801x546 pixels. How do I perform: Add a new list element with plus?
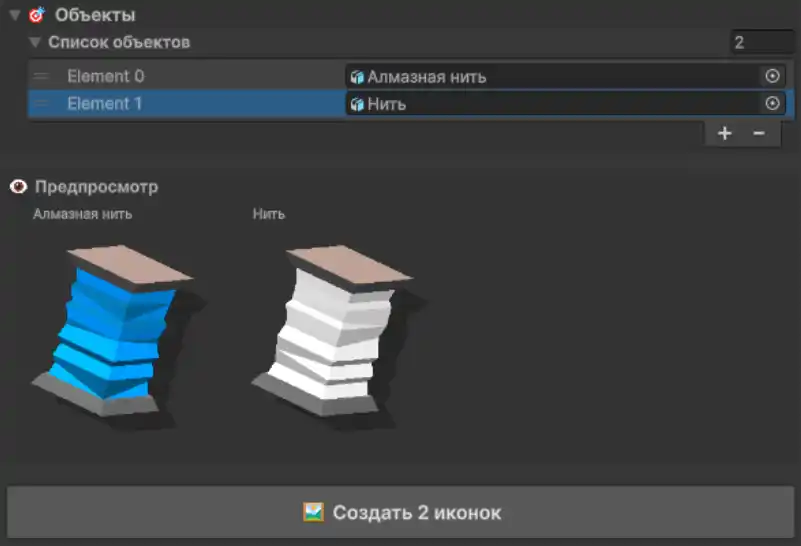724,134
